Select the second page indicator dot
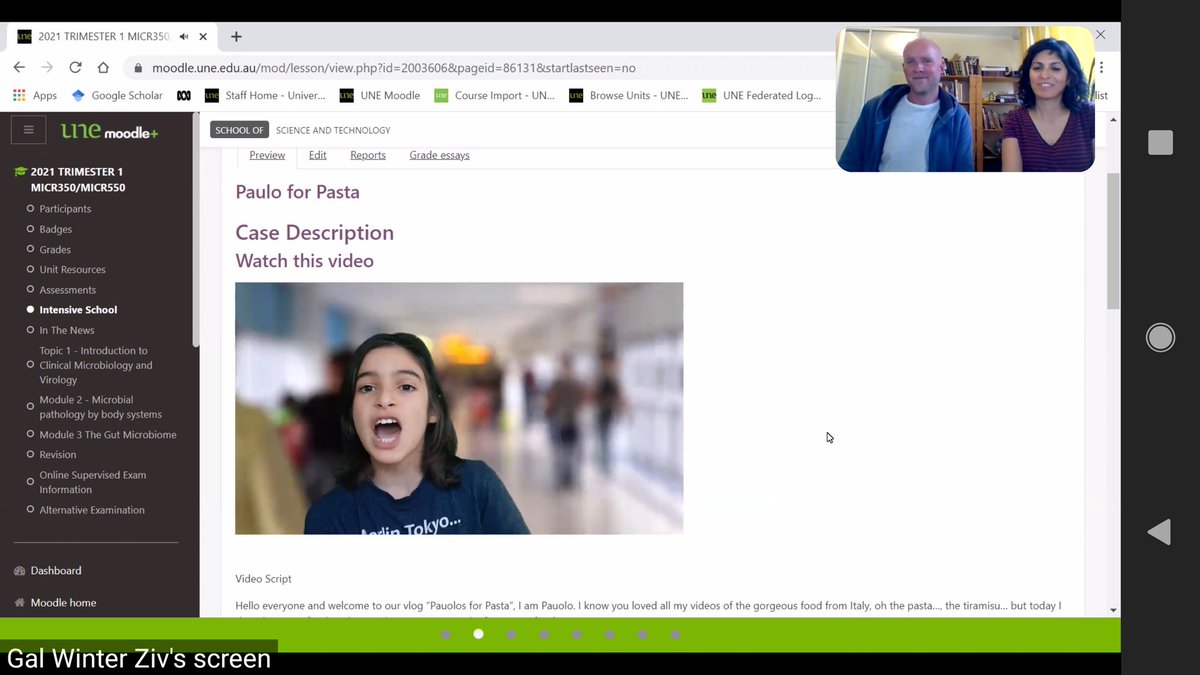This screenshot has height=675, width=1200. point(478,634)
